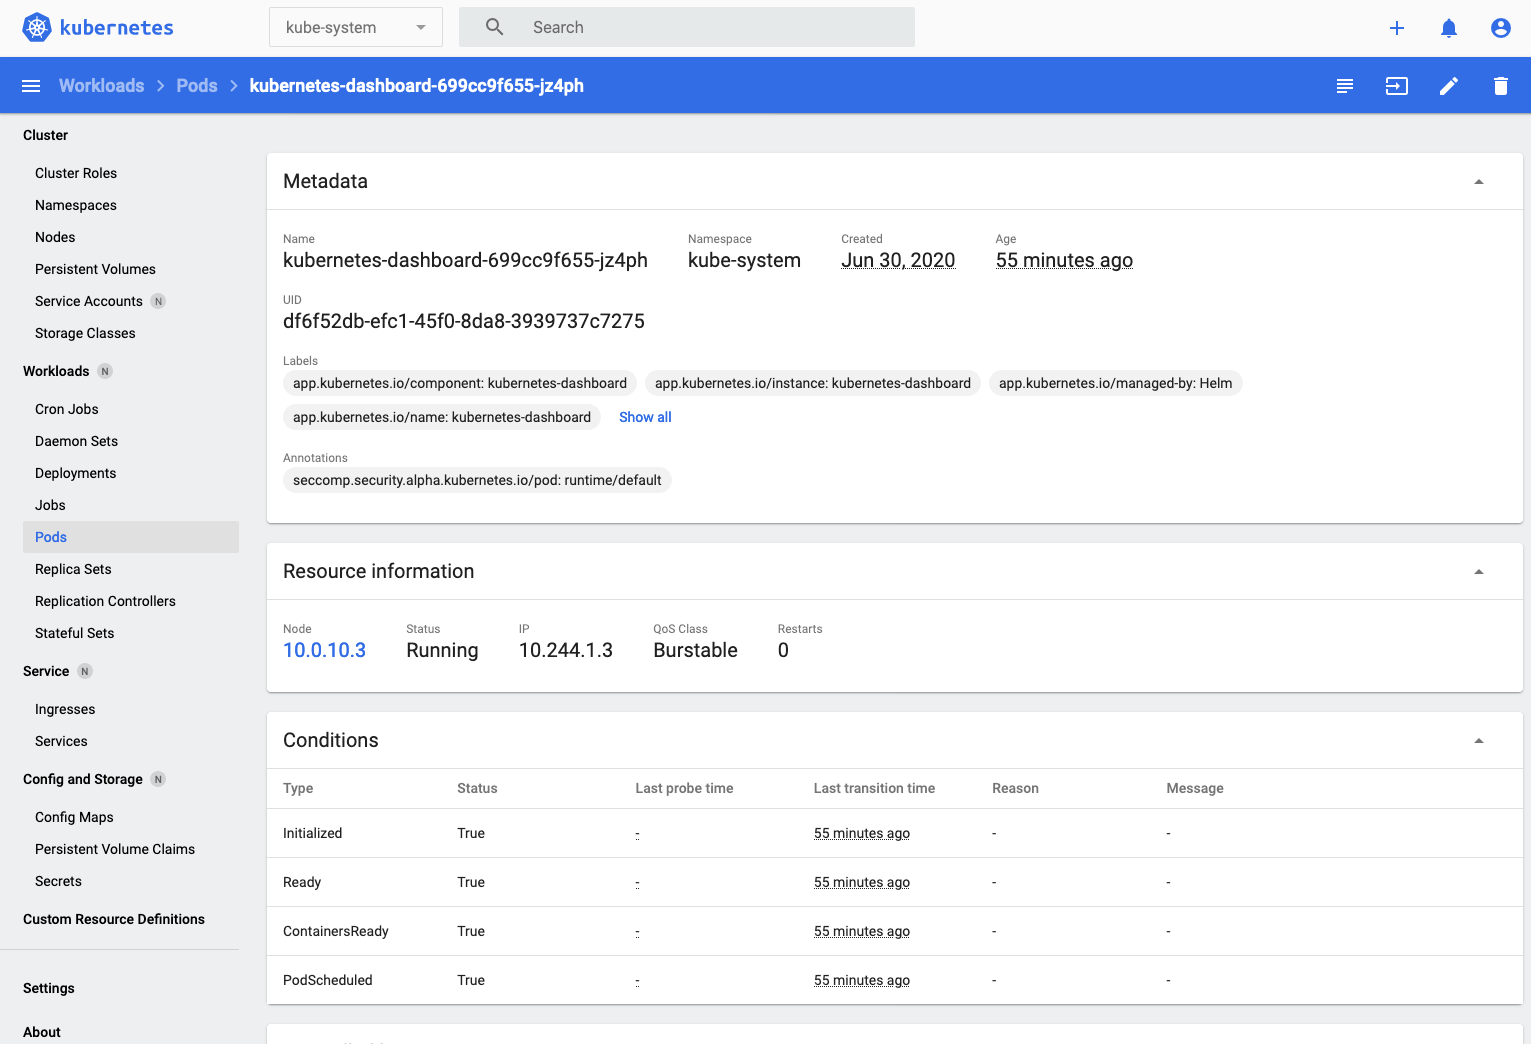The height and width of the screenshot is (1044, 1531).
Task: Open Jobs in sidebar
Action: [50, 505]
